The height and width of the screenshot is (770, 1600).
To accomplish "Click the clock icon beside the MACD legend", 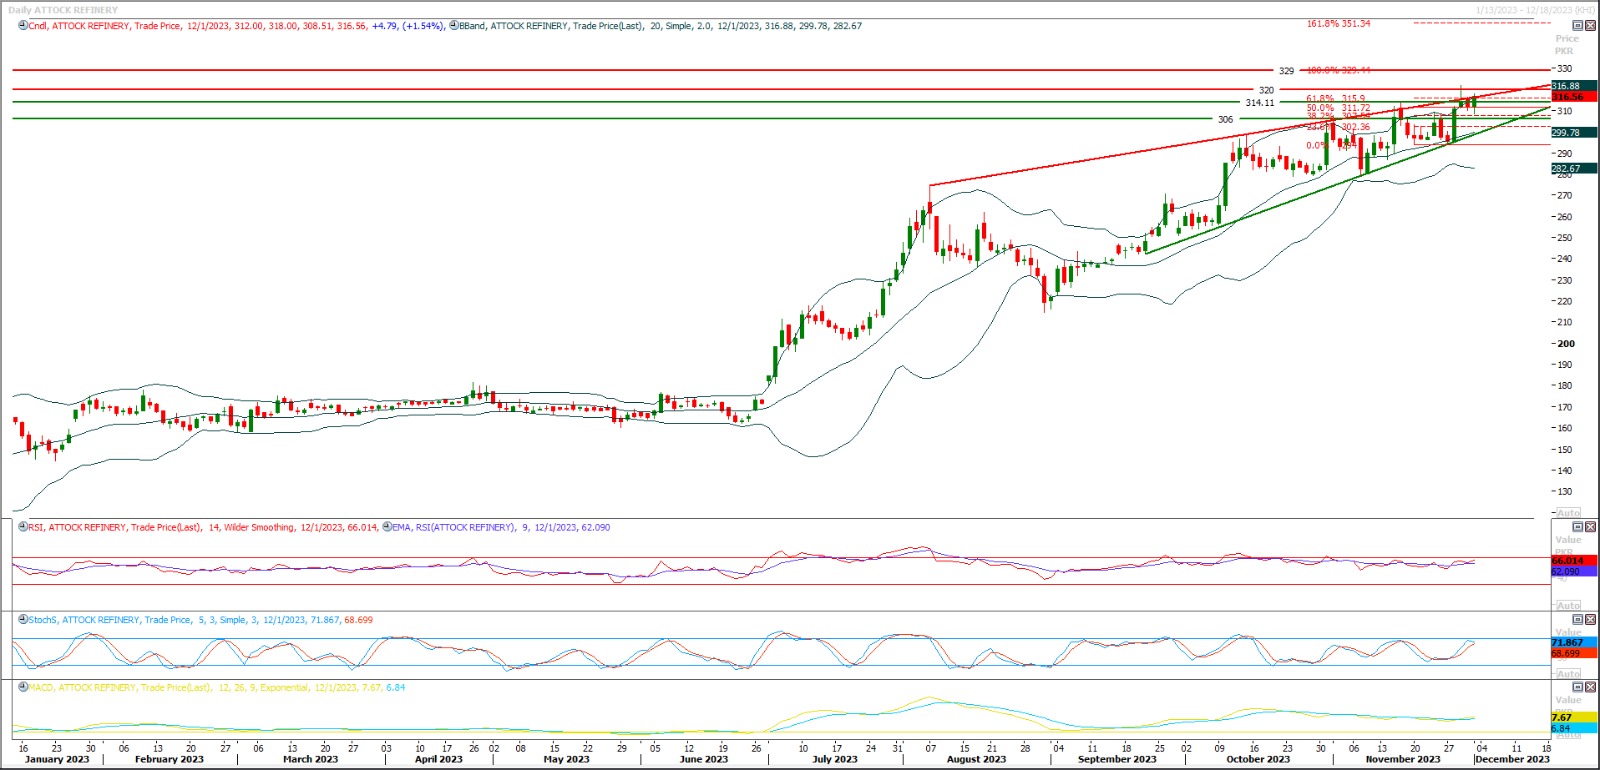I will pos(23,687).
